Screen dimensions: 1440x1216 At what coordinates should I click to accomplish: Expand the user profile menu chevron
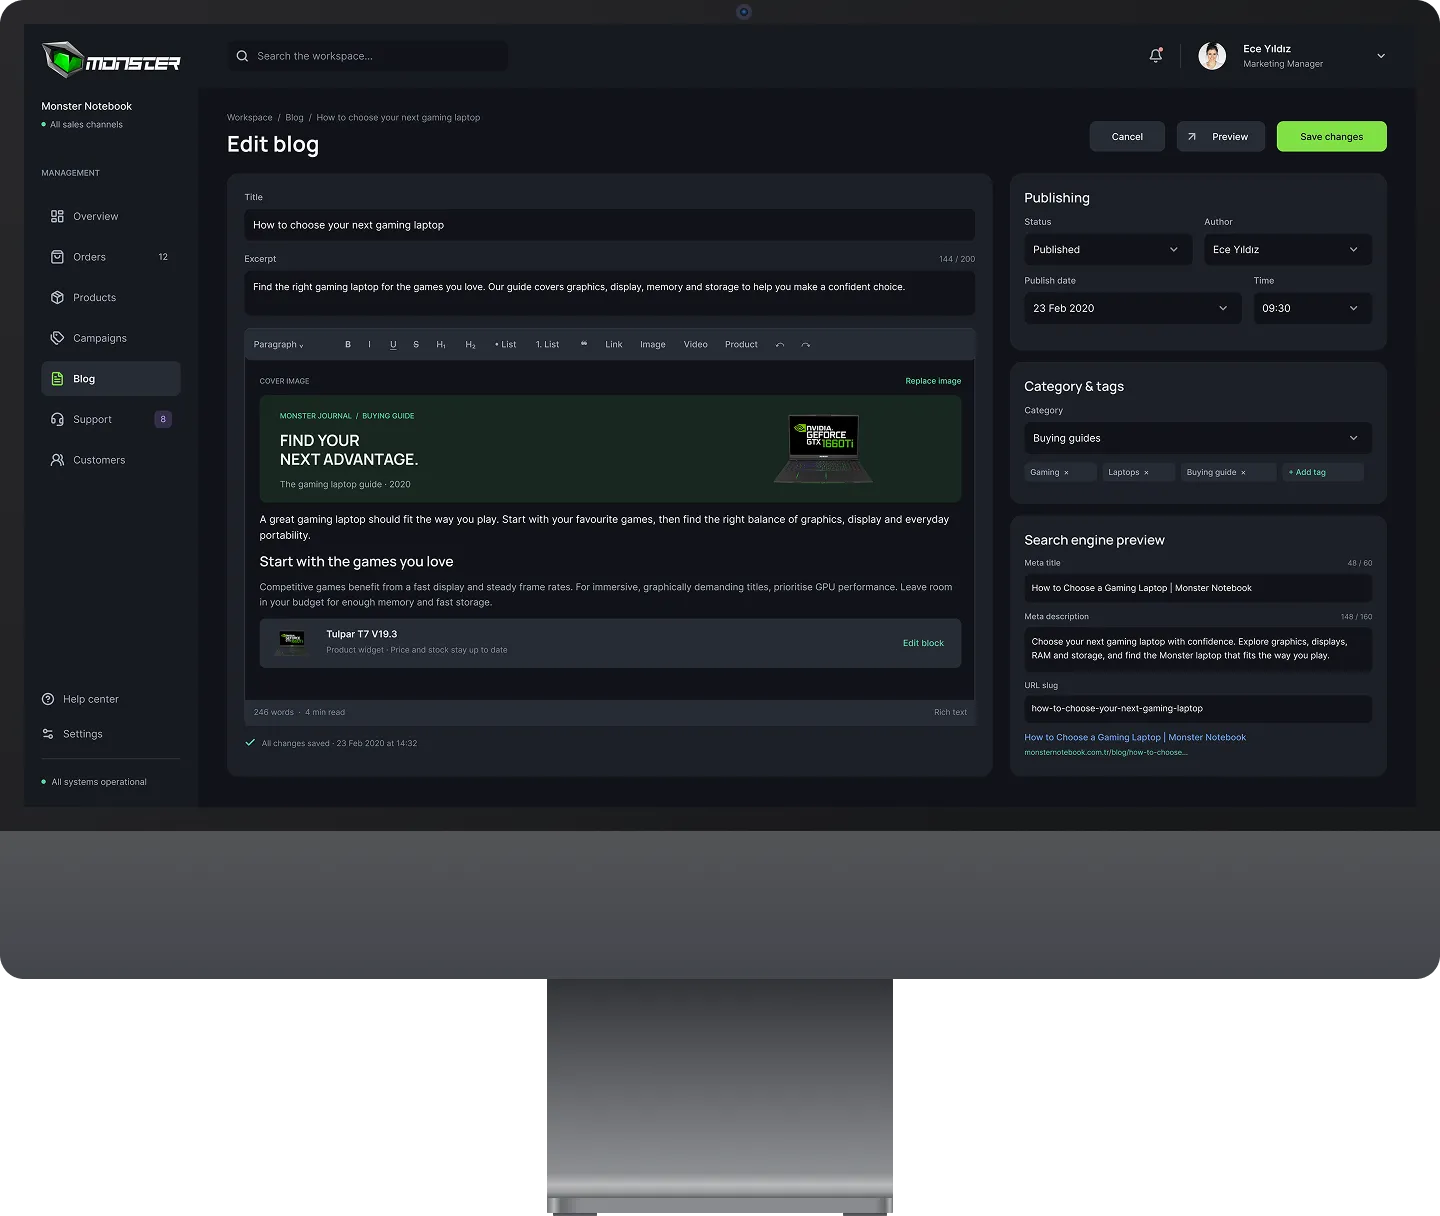click(x=1381, y=56)
